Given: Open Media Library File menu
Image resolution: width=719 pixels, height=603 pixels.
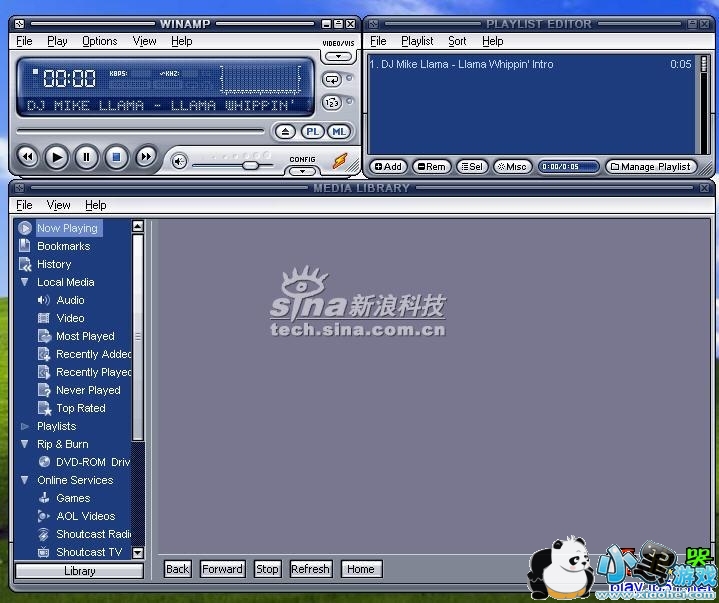Looking at the screenshot, I should click(24, 205).
